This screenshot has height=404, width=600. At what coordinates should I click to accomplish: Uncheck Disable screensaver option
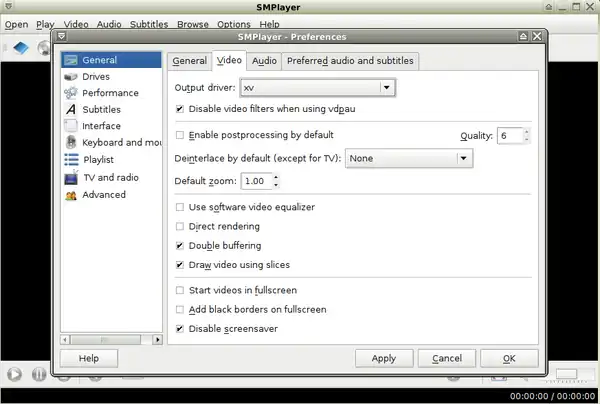point(180,329)
